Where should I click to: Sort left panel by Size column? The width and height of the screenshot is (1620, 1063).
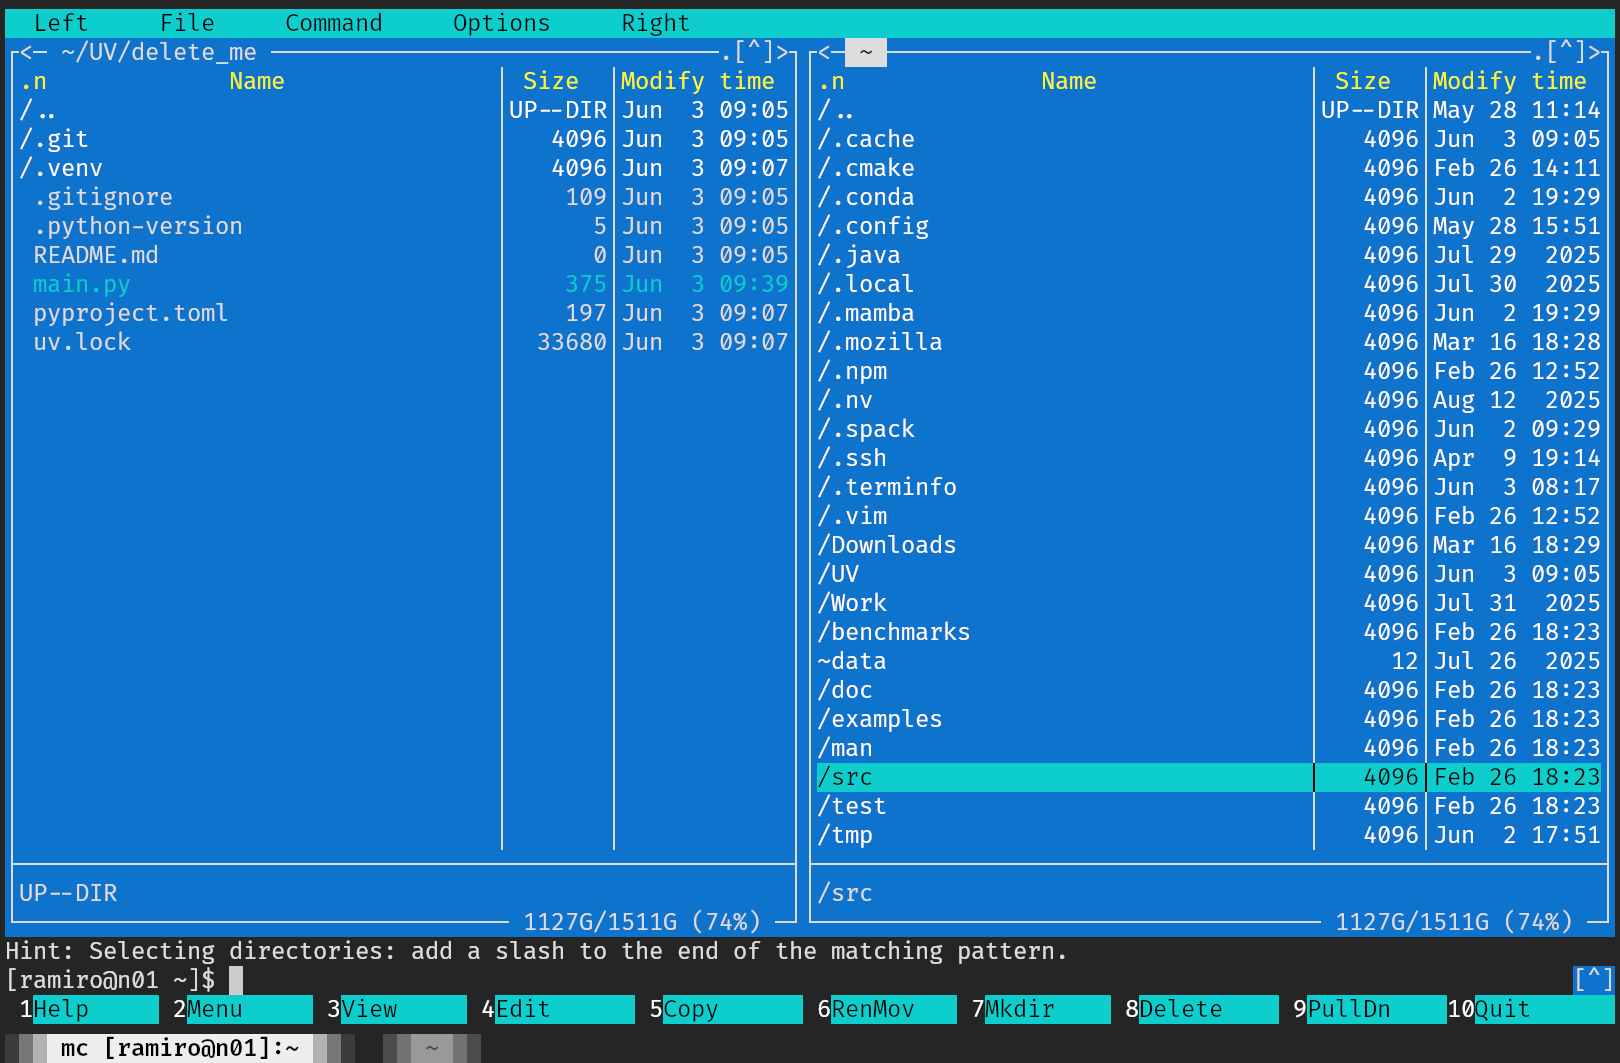click(551, 81)
